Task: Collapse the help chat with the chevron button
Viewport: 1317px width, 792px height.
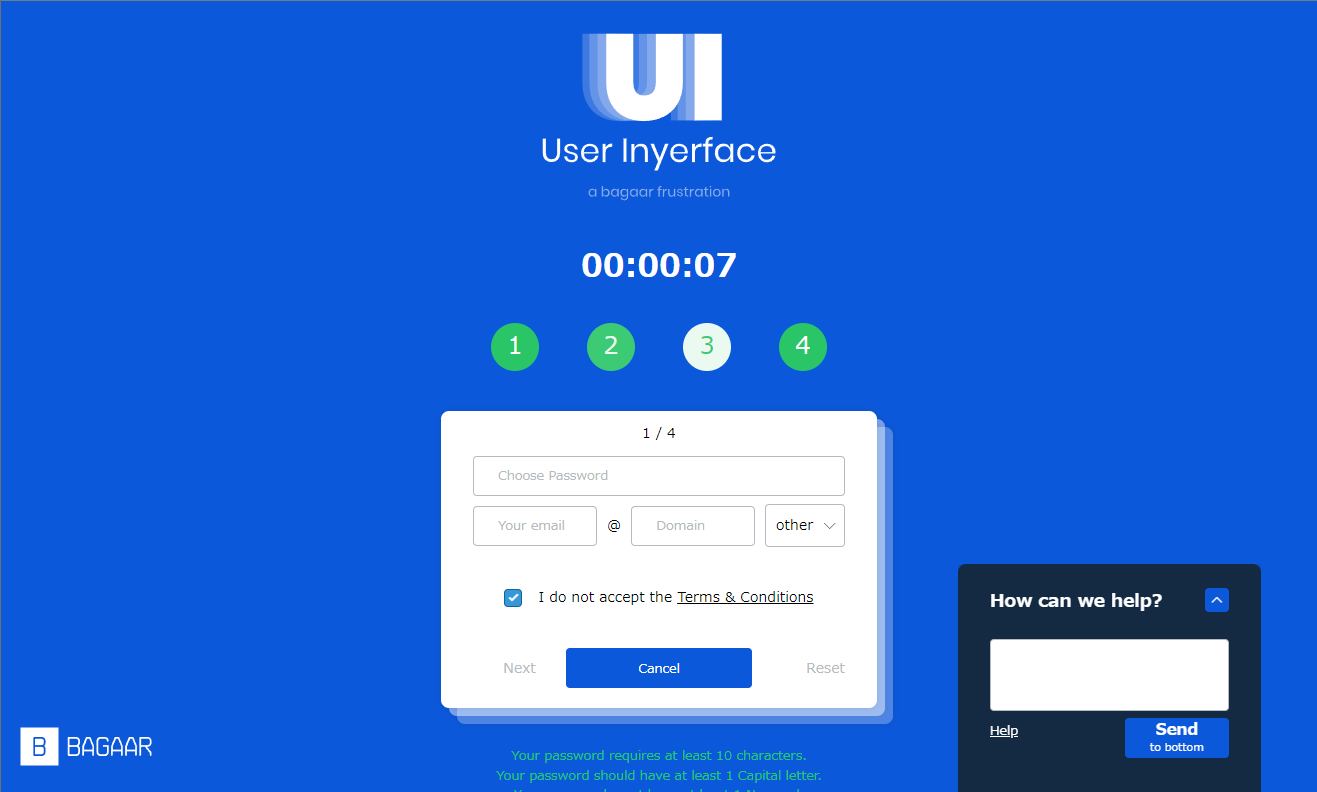Action: (1217, 600)
